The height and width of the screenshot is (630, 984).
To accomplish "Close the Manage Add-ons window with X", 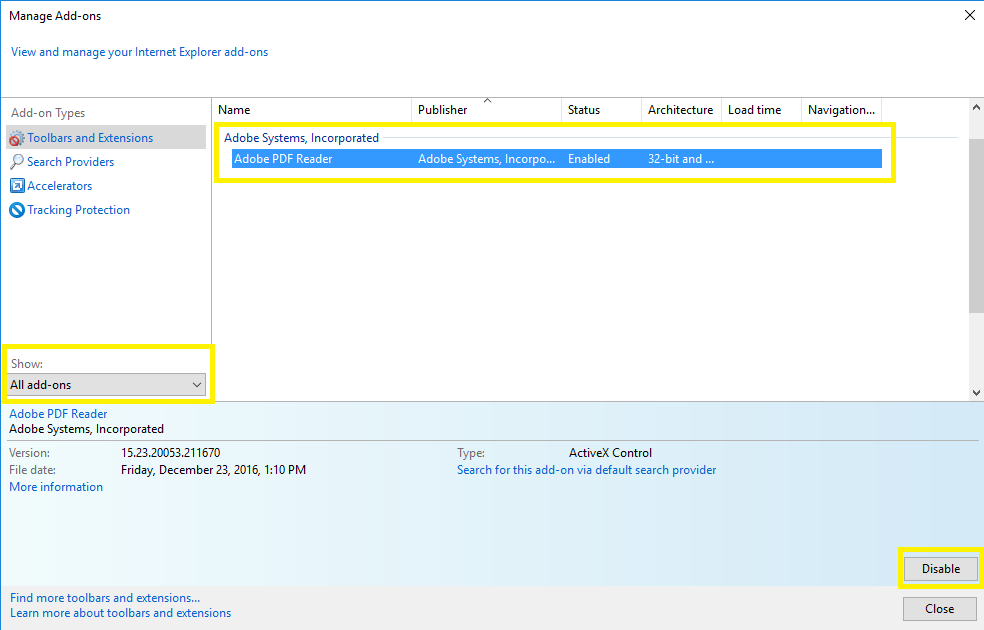I will [x=969, y=15].
